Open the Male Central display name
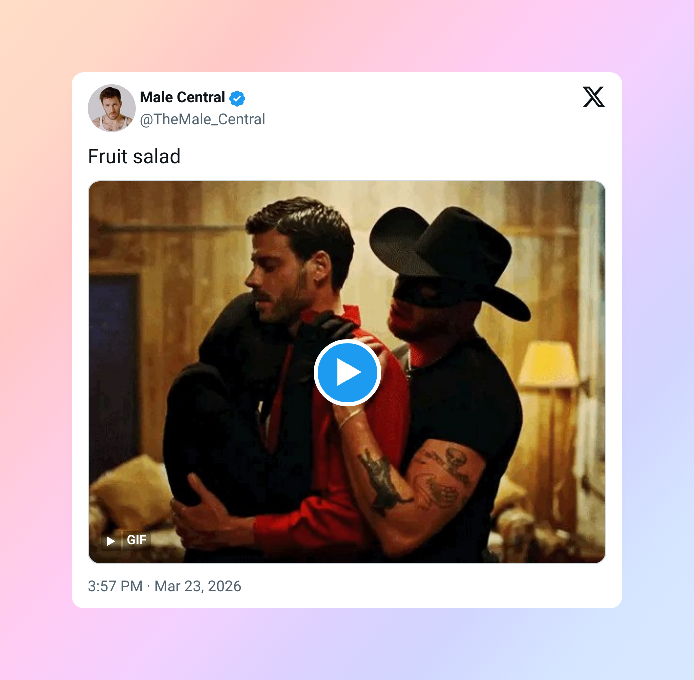This screenshot has height=680, width=694. pyautogui.click(x=182, y=97)
